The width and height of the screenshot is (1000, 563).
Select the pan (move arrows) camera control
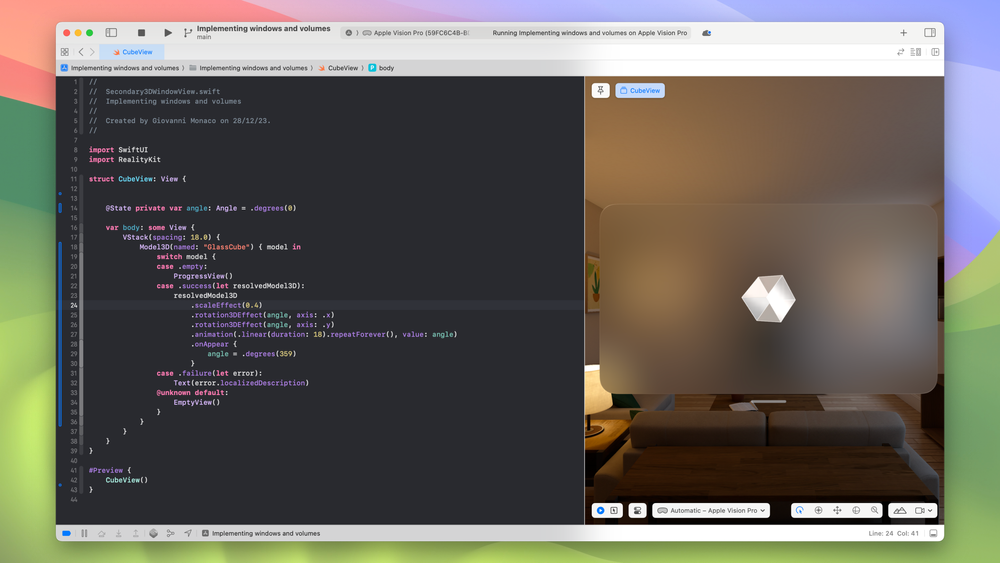(837, 510)
